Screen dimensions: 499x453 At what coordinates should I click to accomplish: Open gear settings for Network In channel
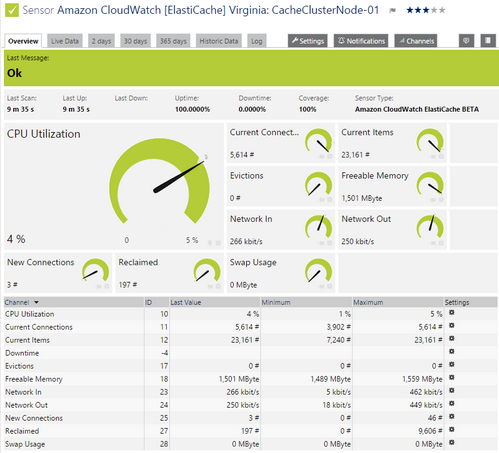coord(451,390)
